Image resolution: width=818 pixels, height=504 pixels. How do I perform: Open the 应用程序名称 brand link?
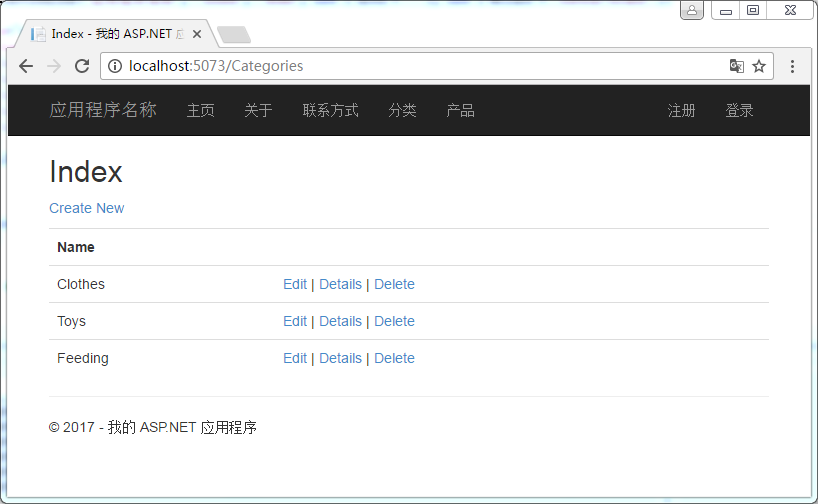click(103, 110)
